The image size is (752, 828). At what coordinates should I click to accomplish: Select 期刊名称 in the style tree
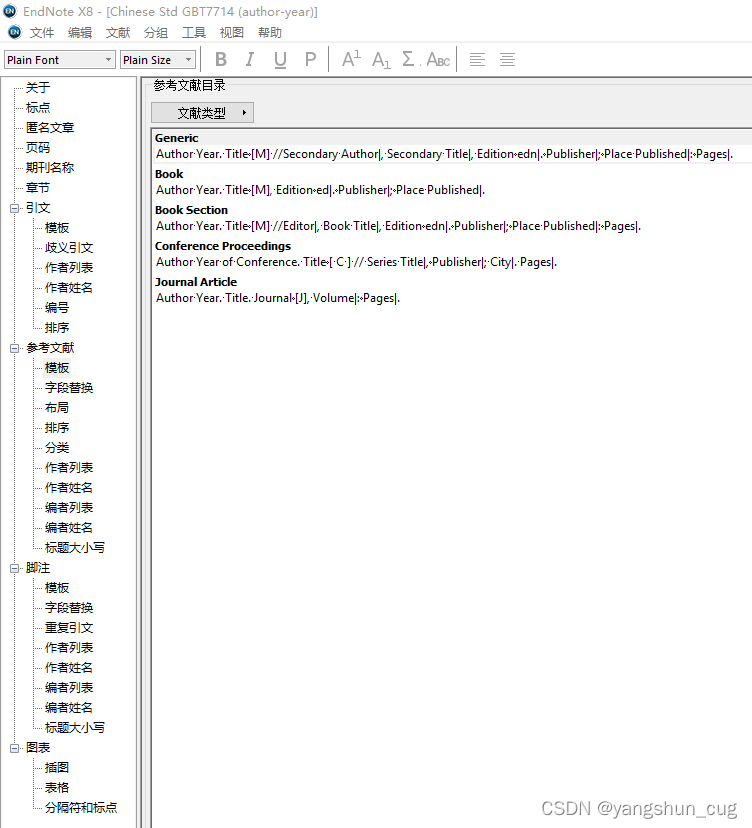50,167
